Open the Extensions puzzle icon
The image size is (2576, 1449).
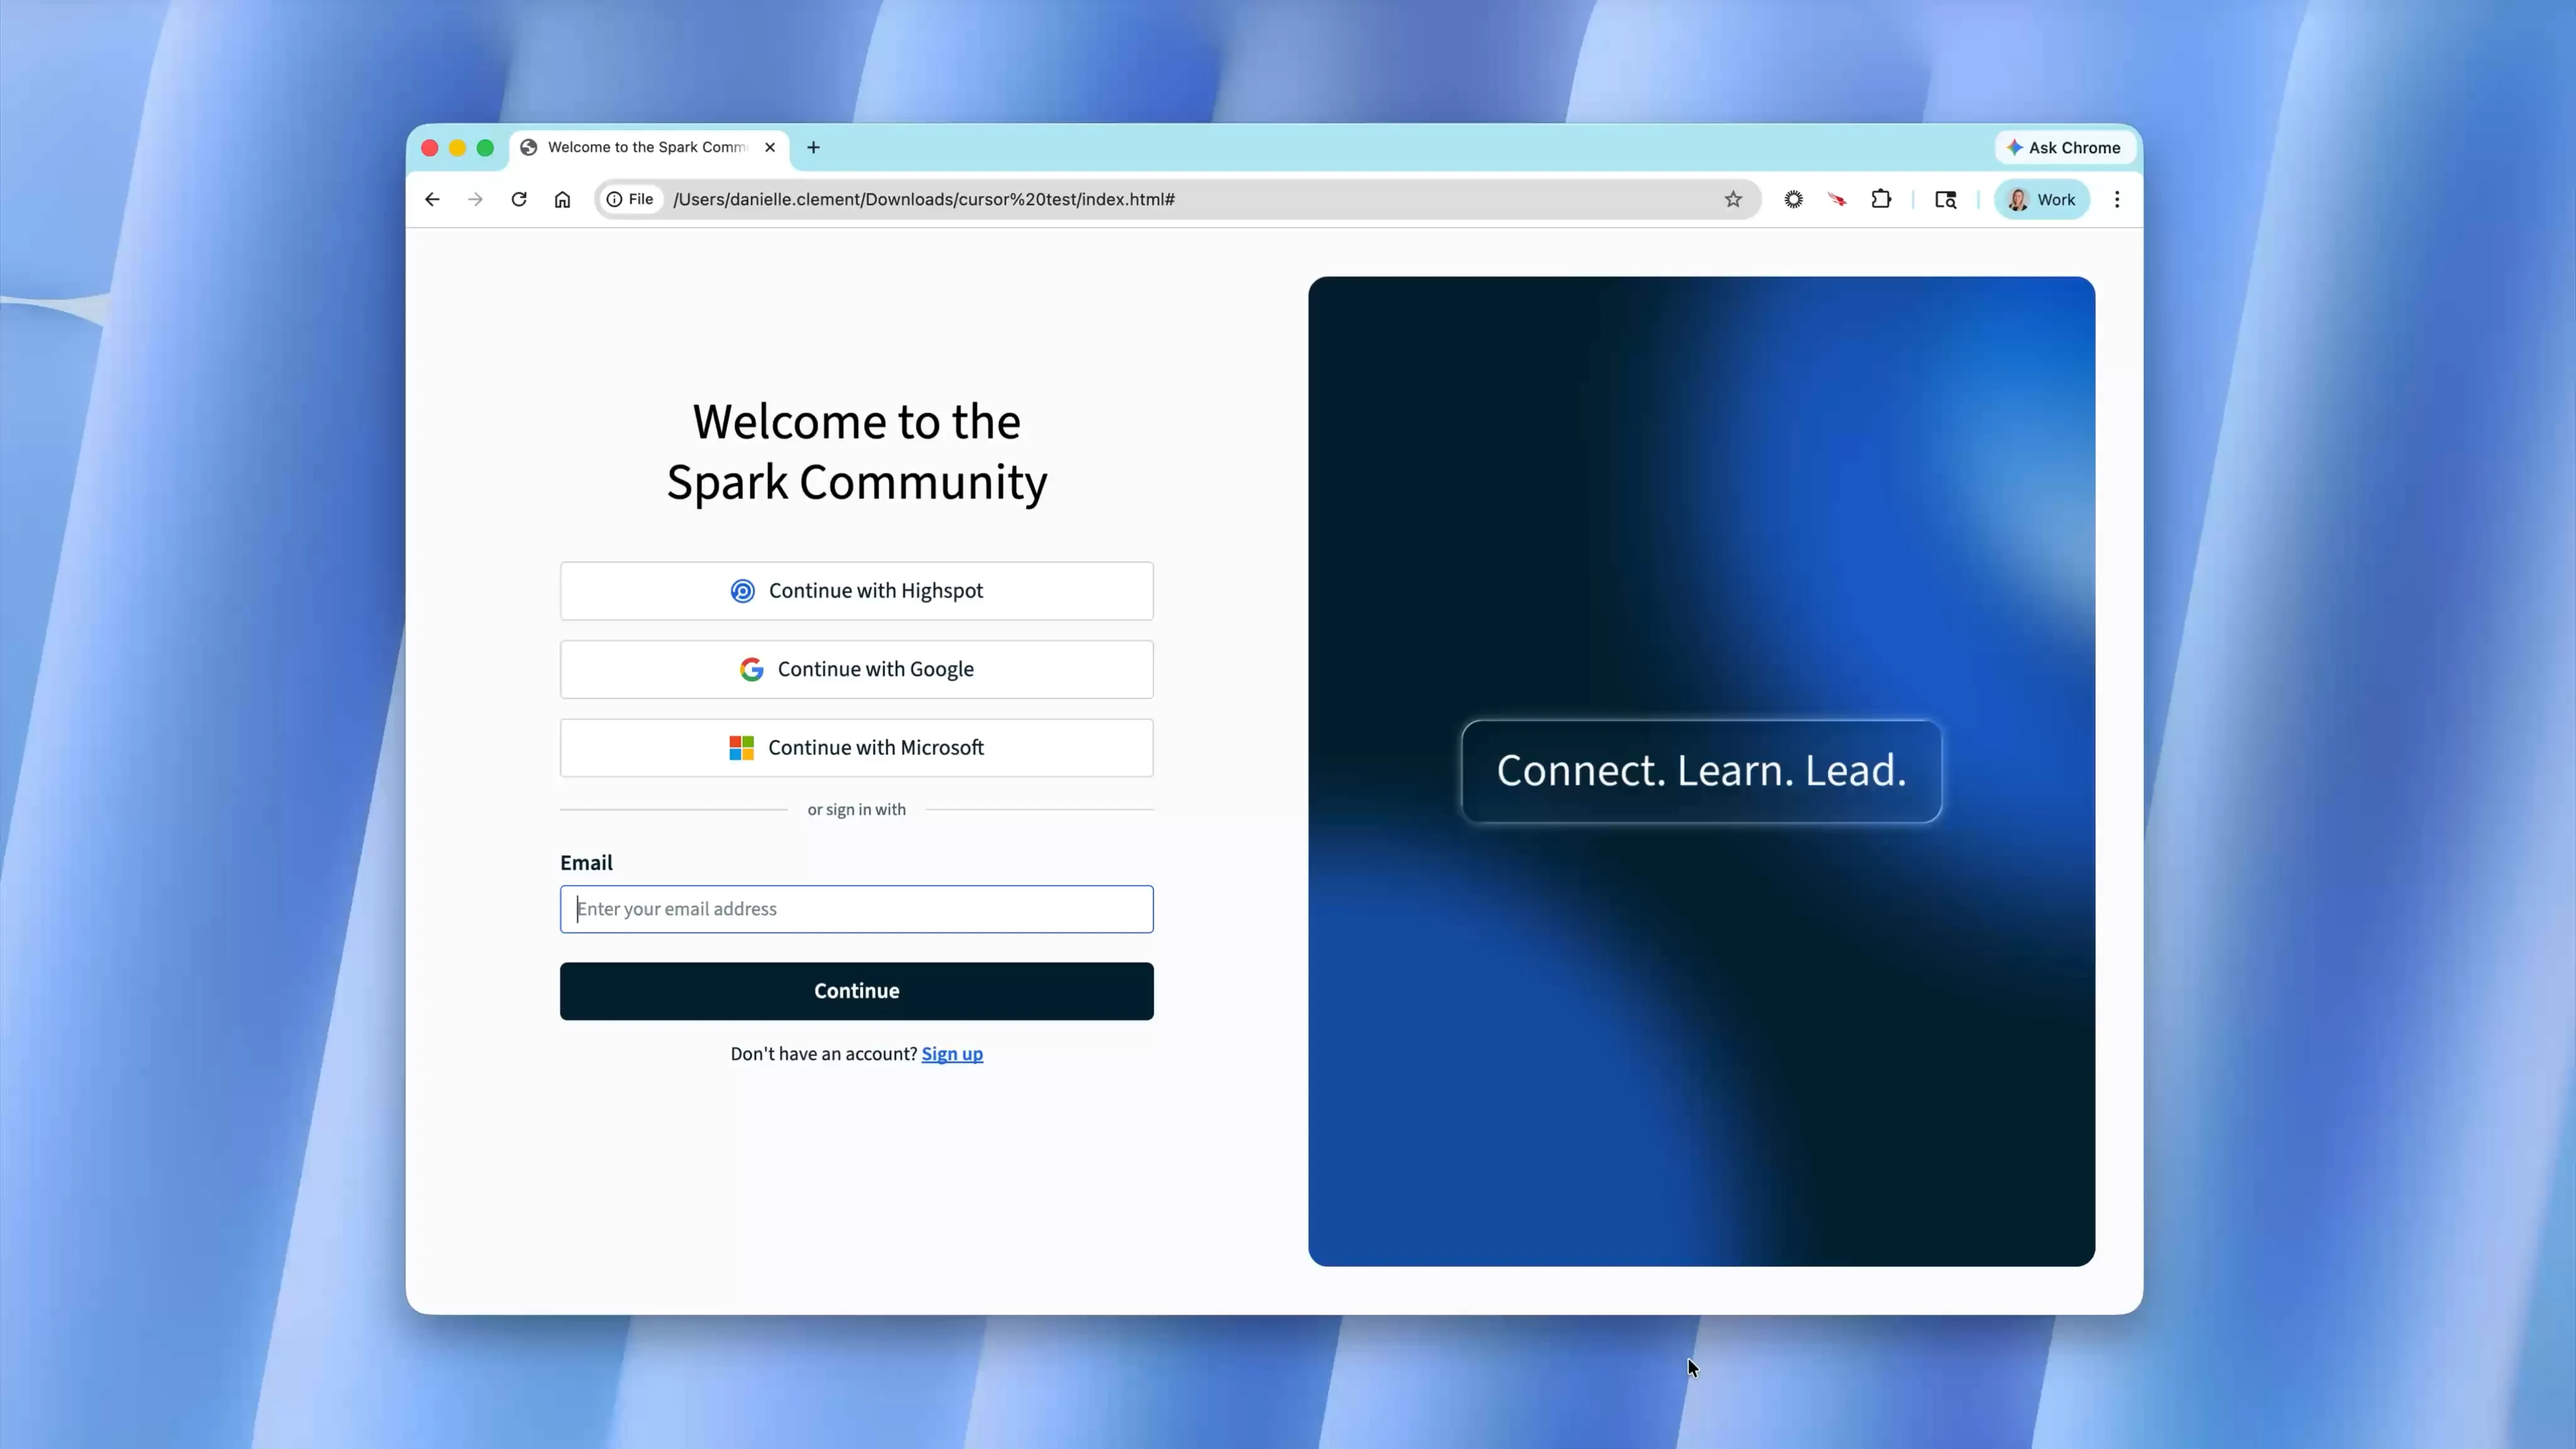tap(1881, 199)
